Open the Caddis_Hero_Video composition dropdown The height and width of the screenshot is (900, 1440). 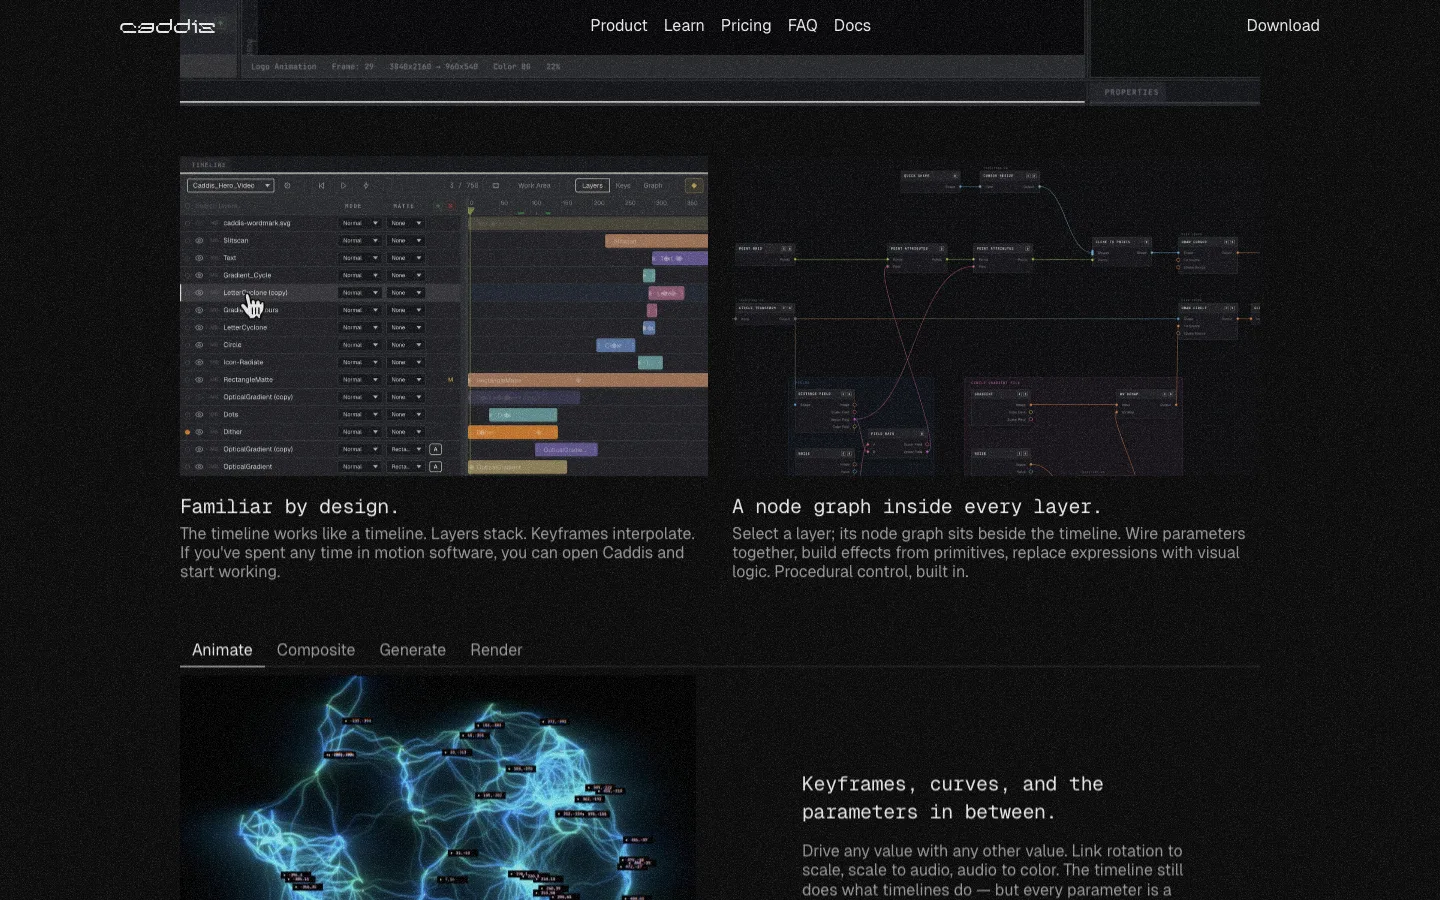[x=230, y=185]
